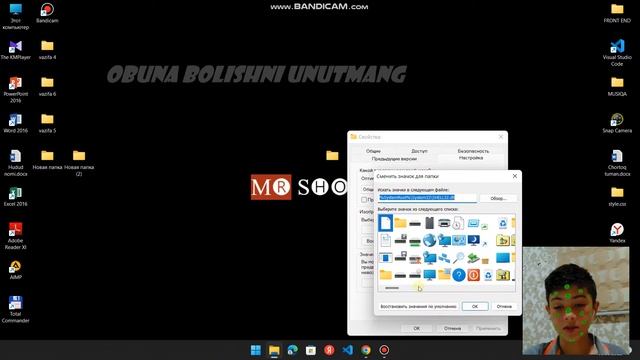Select the Yandex desktop shortcut

pyautogui.click(x=617, y=233)
